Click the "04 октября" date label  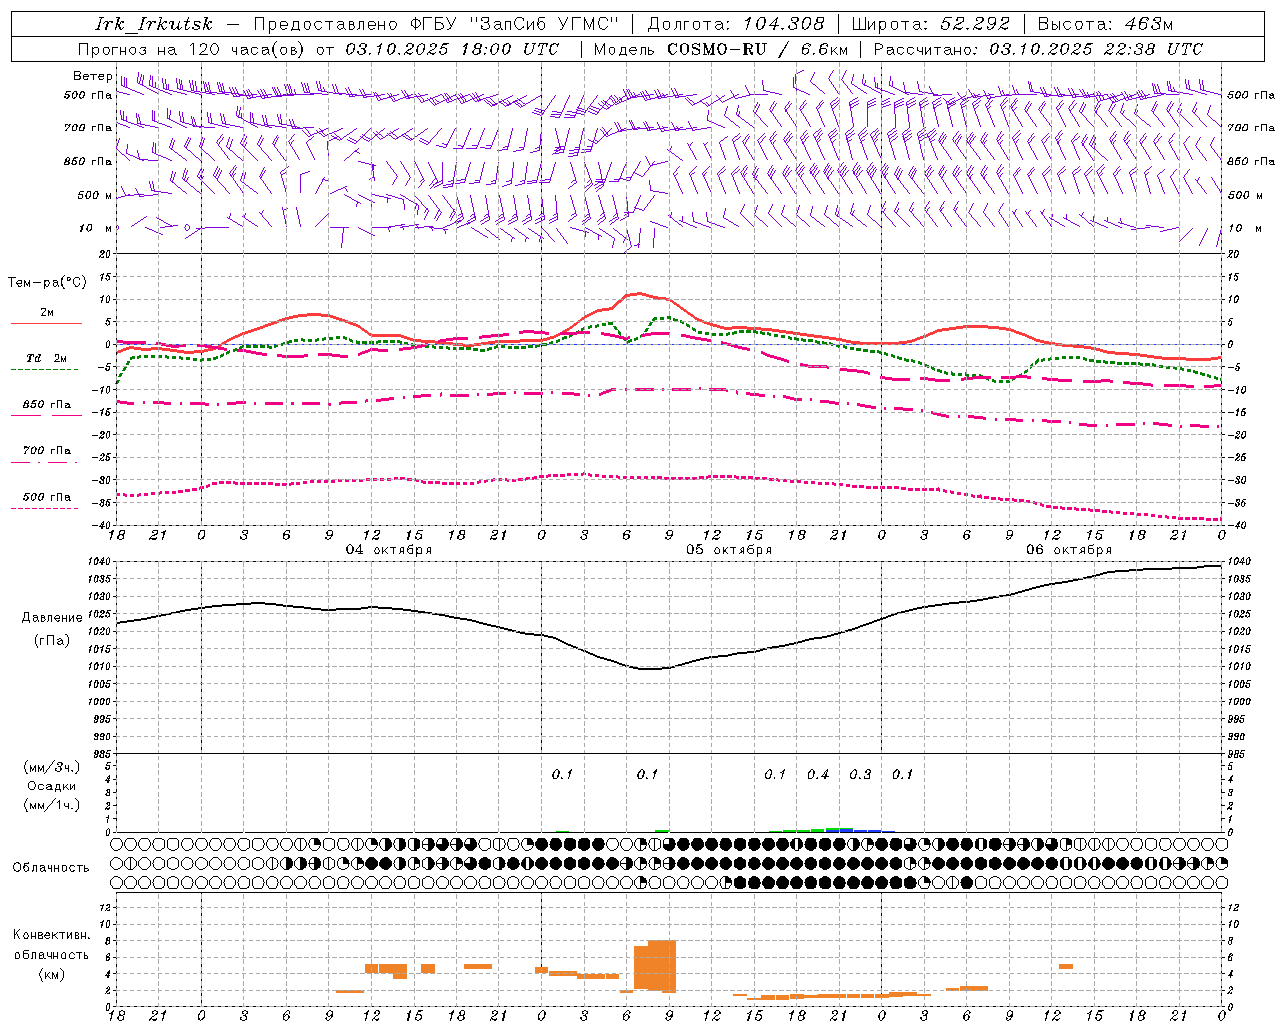pos(389,550)
